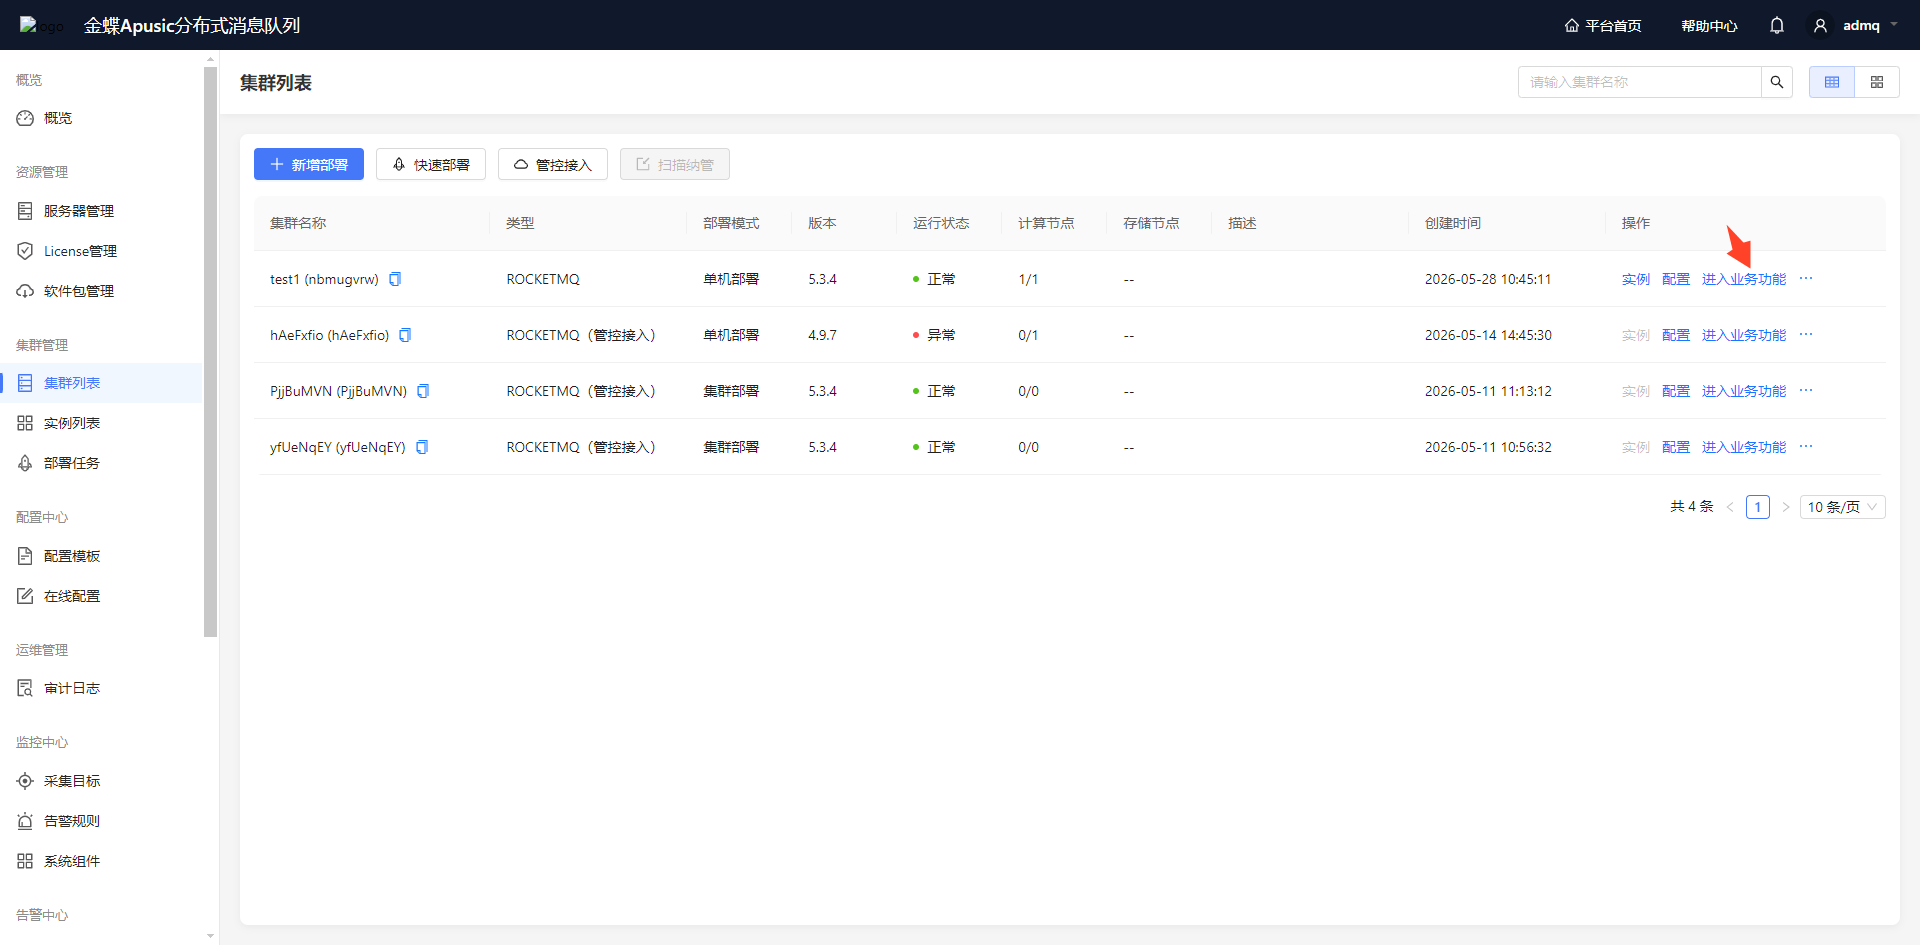Open License管理 in sidebar
The height and width of the screenshot is (945, 1920).
(x=80, y=251)
